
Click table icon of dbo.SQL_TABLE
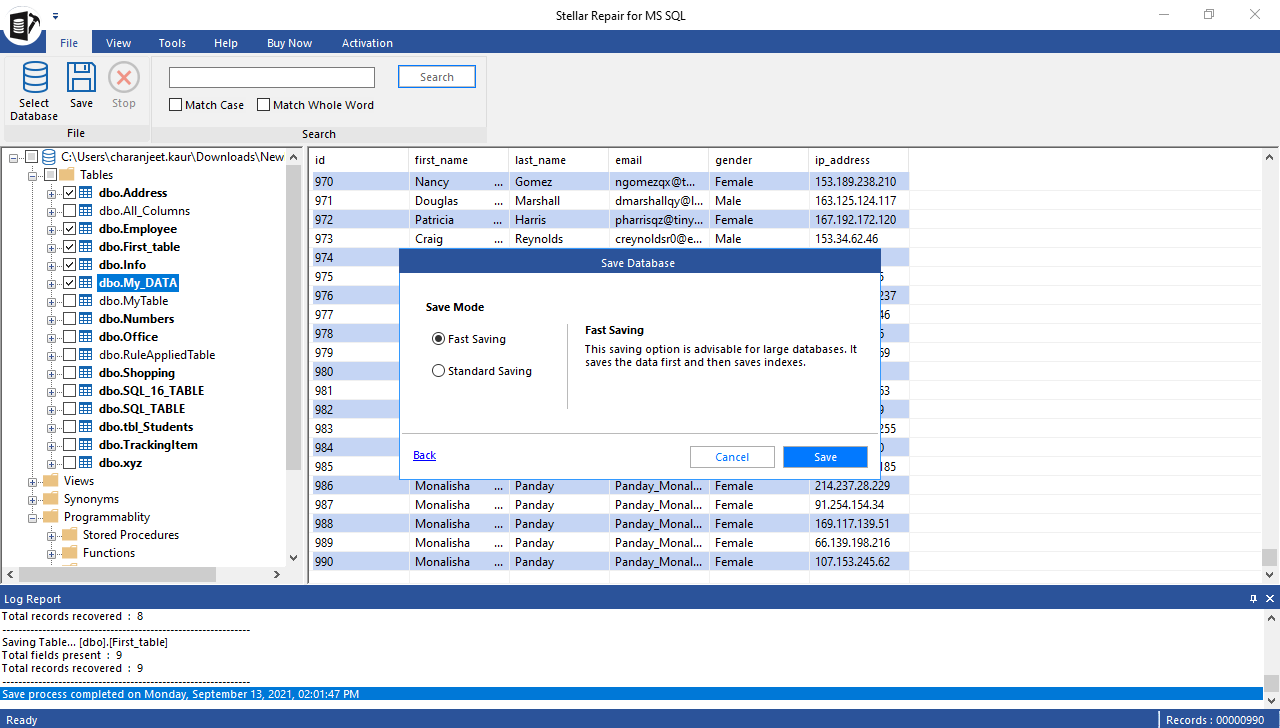[87, 409]
